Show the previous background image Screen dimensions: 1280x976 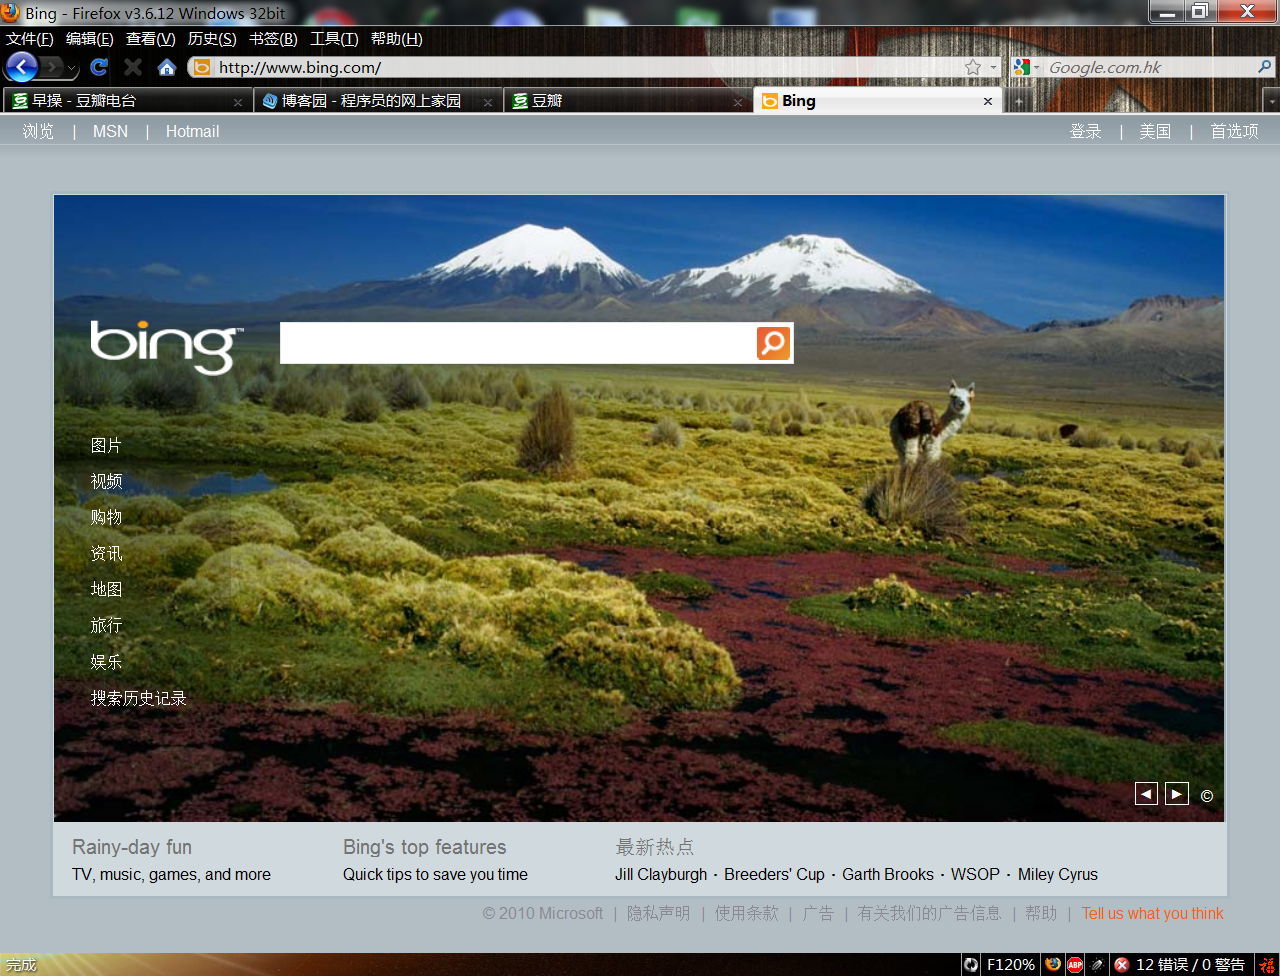(1146, 794)
